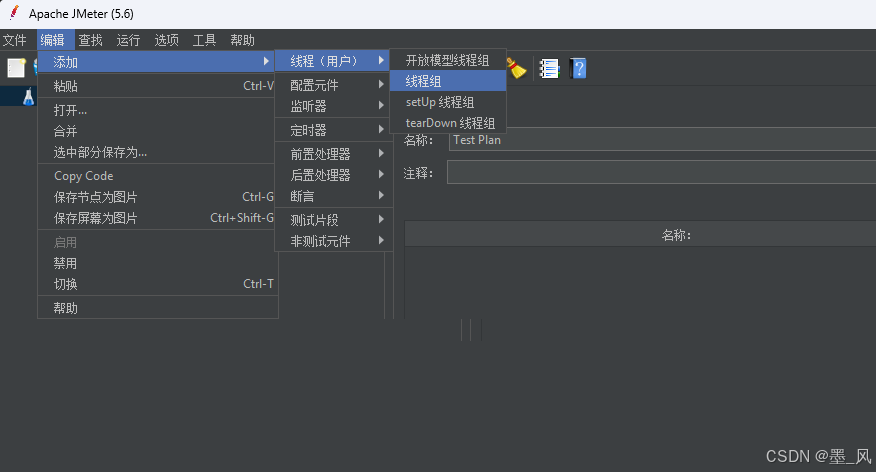Expand the 前置处理器 submenu
The width and height of the screenshot is (876, 472).
point(334,154)
